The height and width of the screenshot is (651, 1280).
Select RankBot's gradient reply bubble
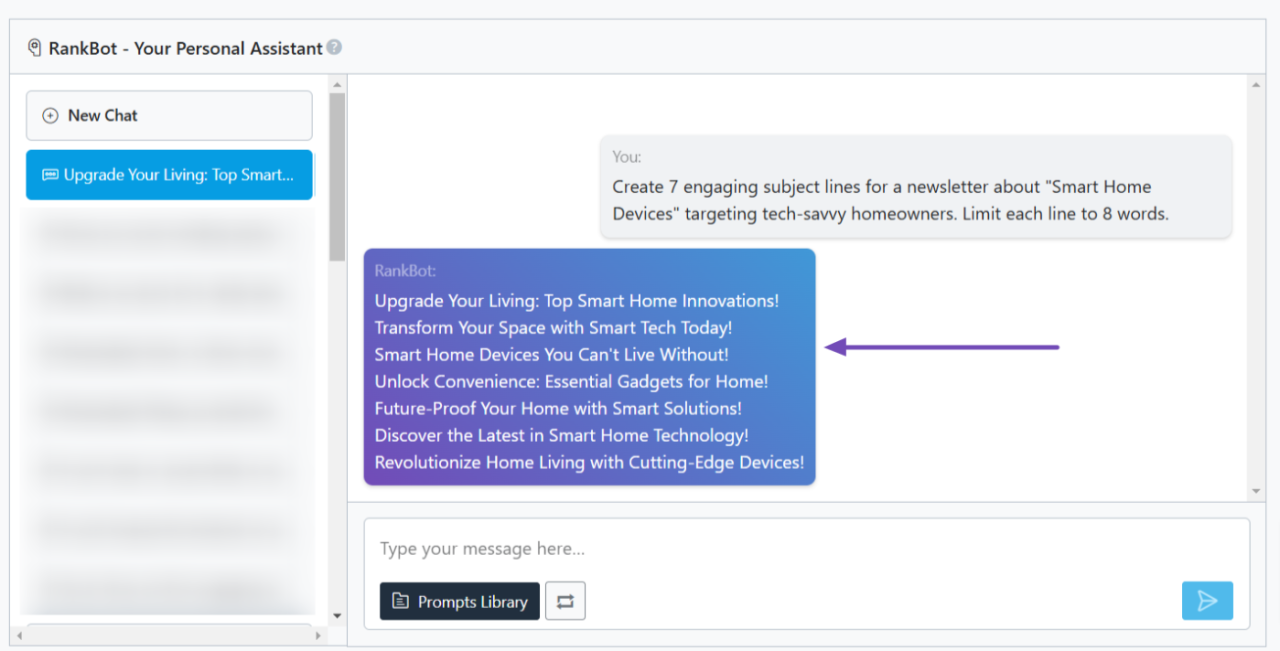click(x=589, y=367)
